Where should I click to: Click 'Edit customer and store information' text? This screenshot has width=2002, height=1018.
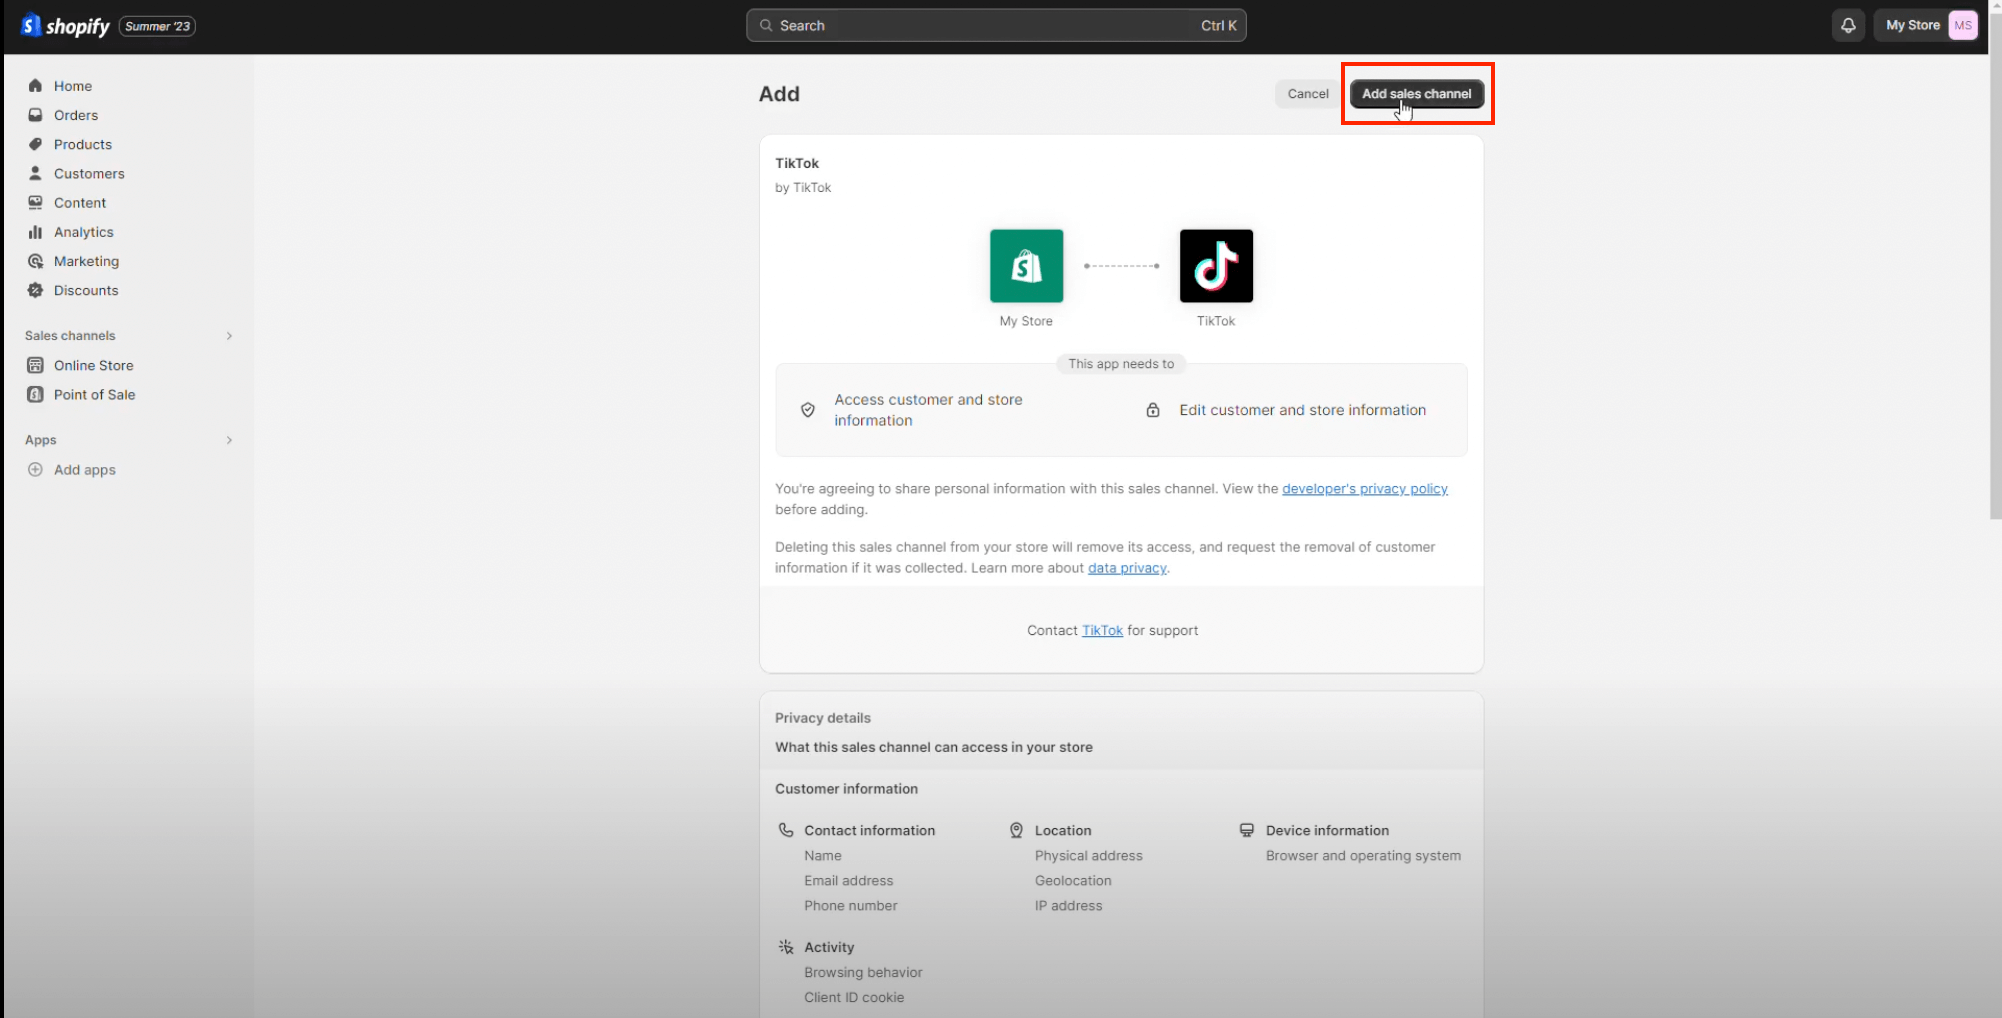click(x=1302, y=410)
